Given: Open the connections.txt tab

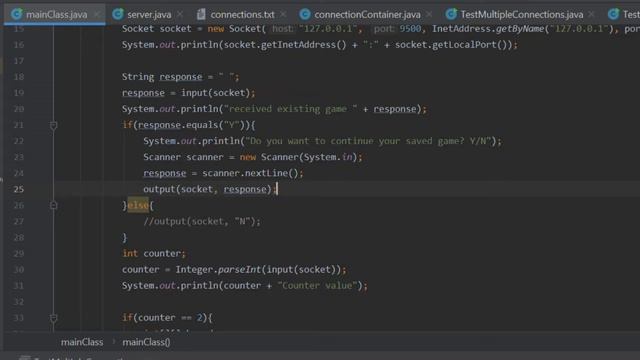Looking at the screenshot, I should tap(242, 15).
